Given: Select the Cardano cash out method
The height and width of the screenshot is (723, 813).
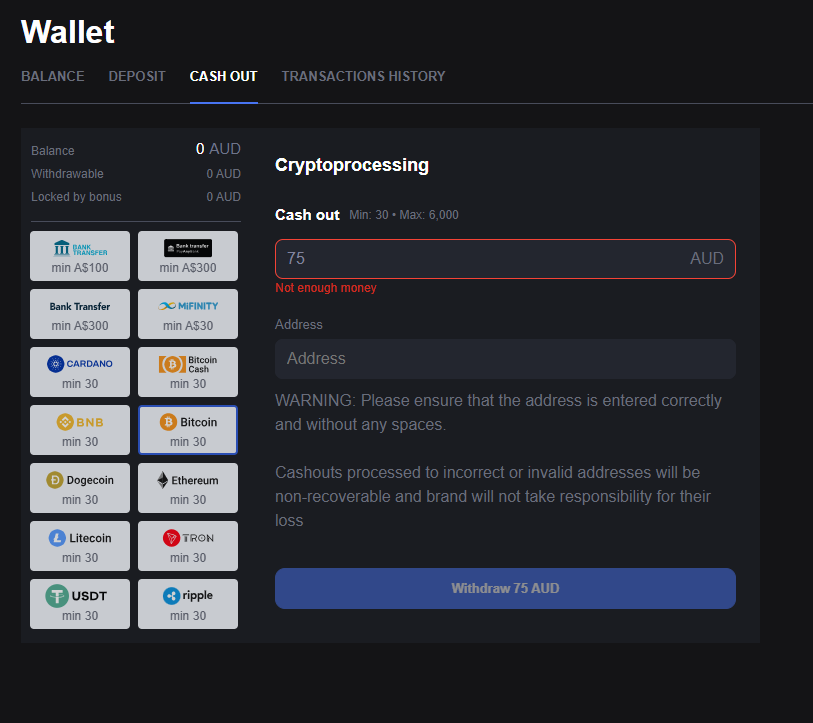Looking at the screenshot, I should 80,372.
